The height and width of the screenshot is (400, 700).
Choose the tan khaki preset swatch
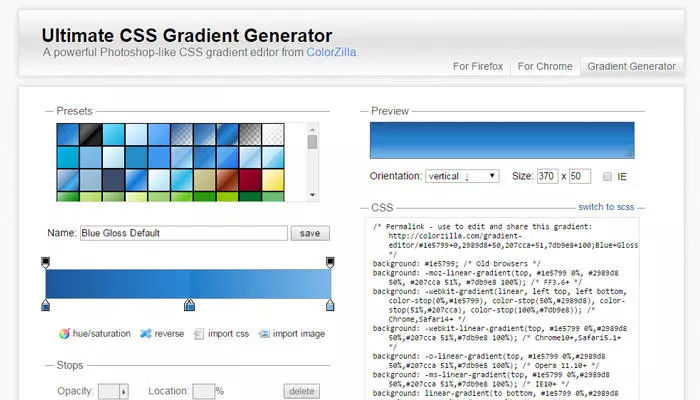pos(204,180)
